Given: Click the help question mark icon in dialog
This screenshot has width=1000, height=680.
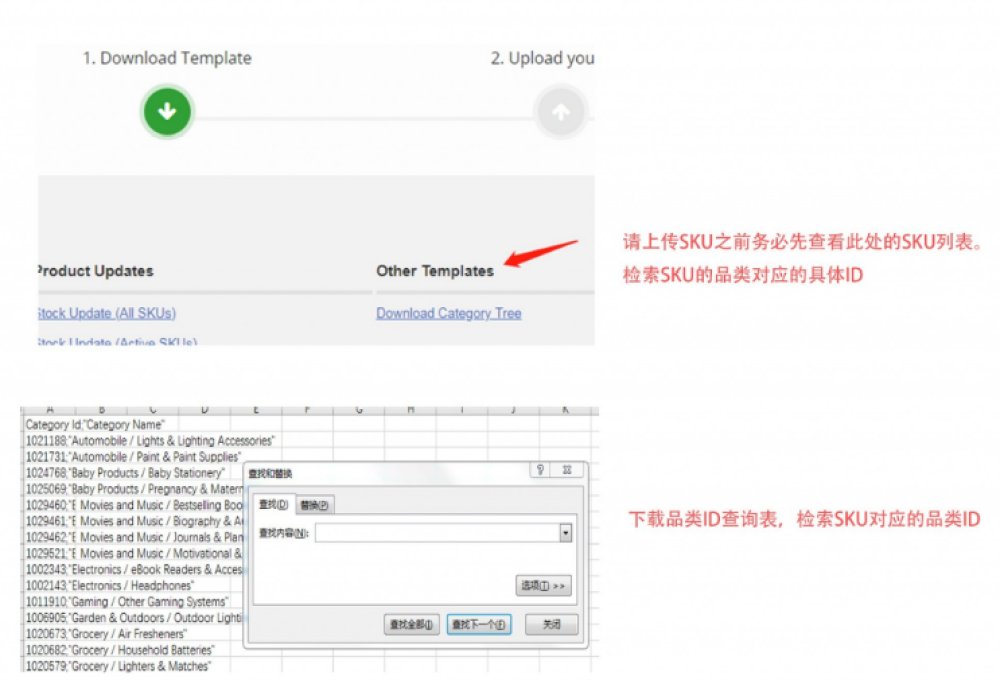Looking at the screenshot, I should pos(540,470).
